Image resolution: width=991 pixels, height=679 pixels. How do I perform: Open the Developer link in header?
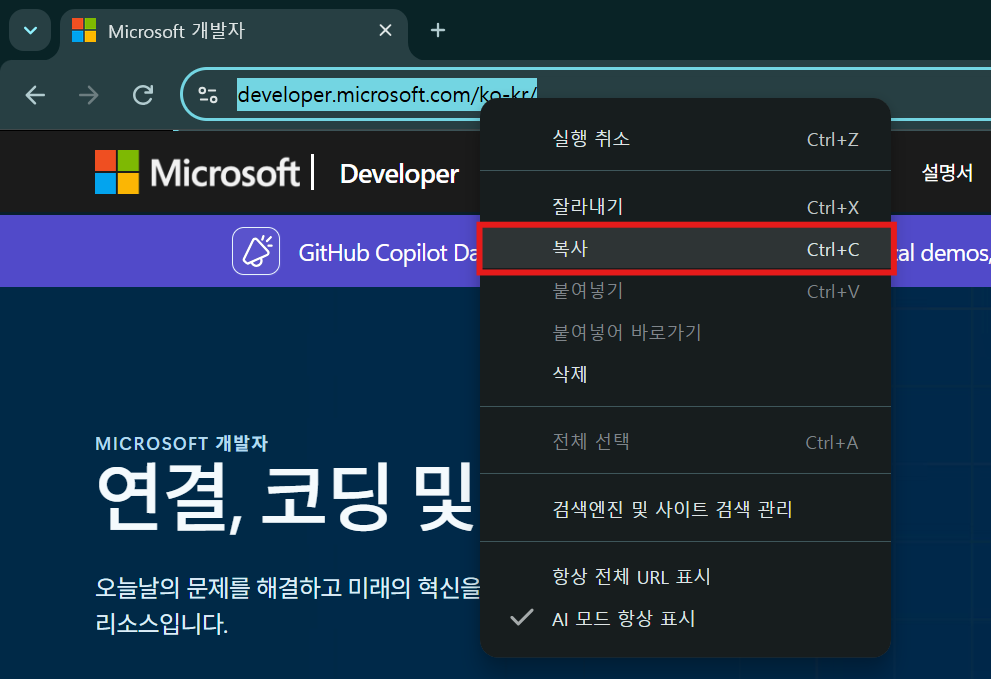tap(399, 174)
